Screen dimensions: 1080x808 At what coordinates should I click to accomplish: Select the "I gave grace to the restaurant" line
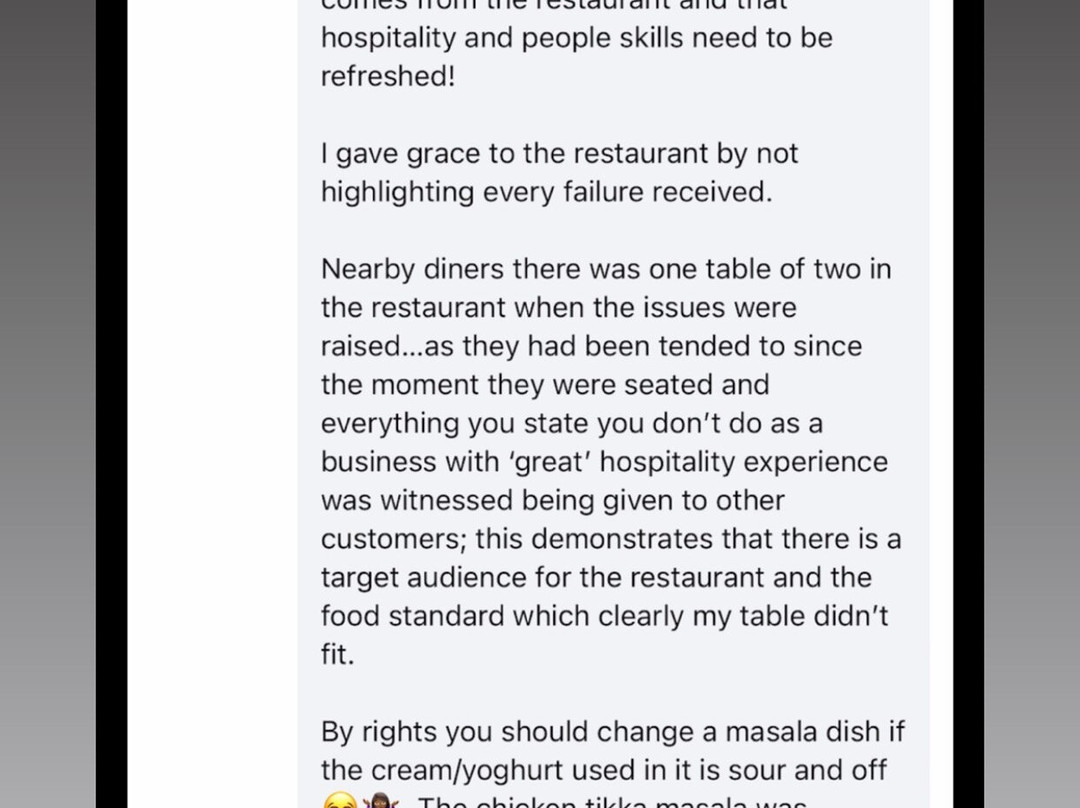tap(559, 154)
